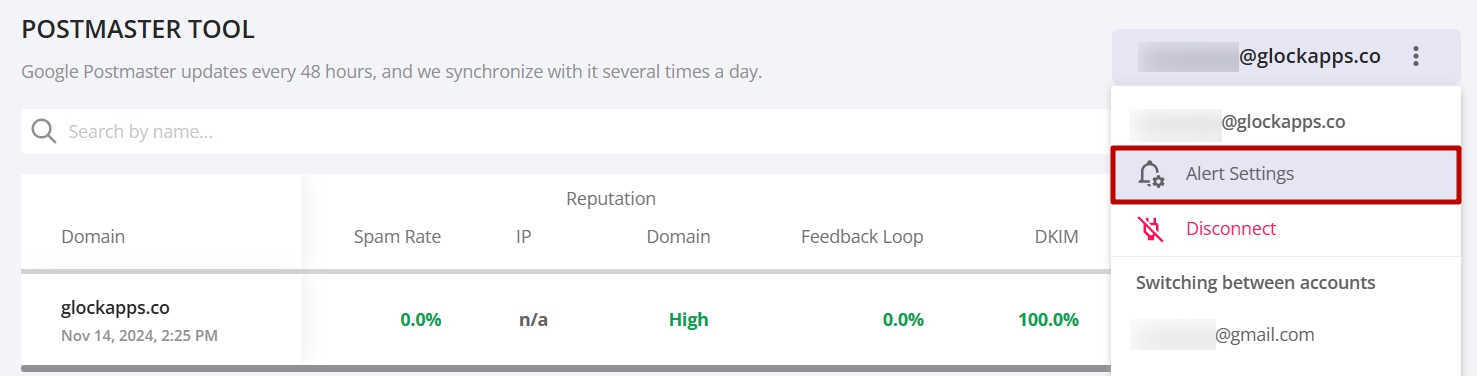
Task: Open the three-dot account menu
Action: pos(1415,57)
